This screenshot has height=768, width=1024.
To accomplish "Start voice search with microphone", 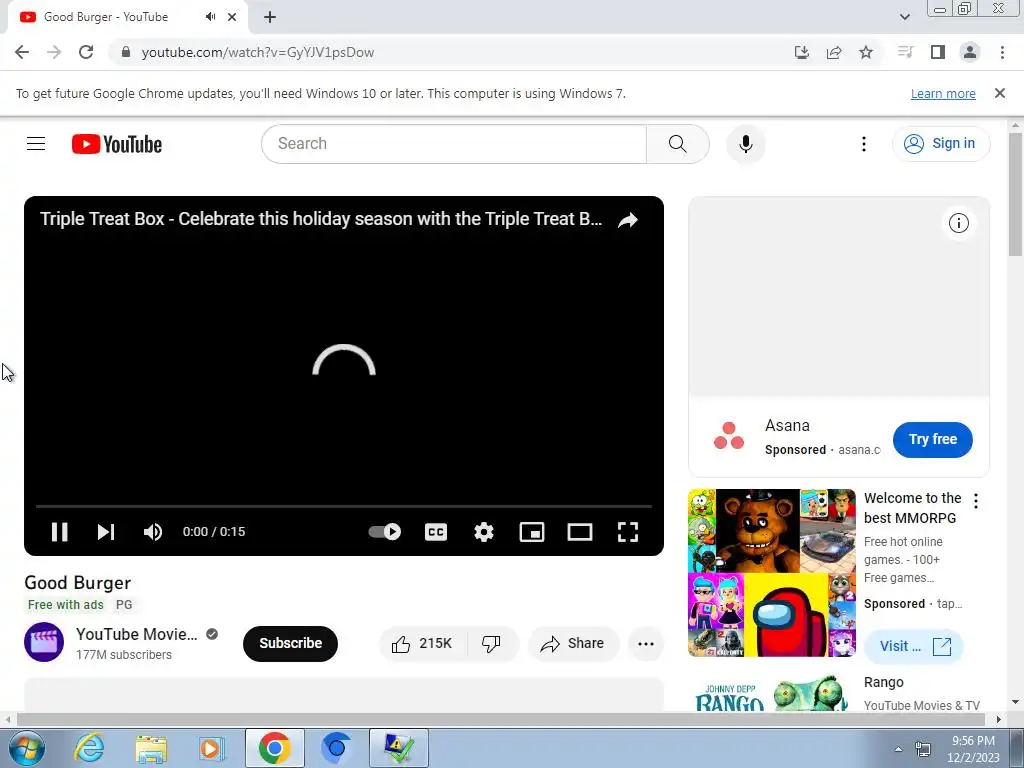I will pyautogui.click(x=745, y=144).
